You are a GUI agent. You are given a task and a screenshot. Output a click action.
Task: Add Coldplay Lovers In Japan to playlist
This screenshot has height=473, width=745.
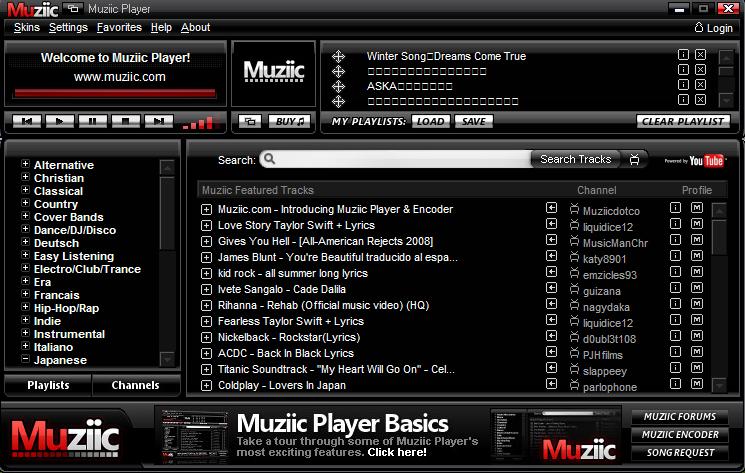(206, 386)
